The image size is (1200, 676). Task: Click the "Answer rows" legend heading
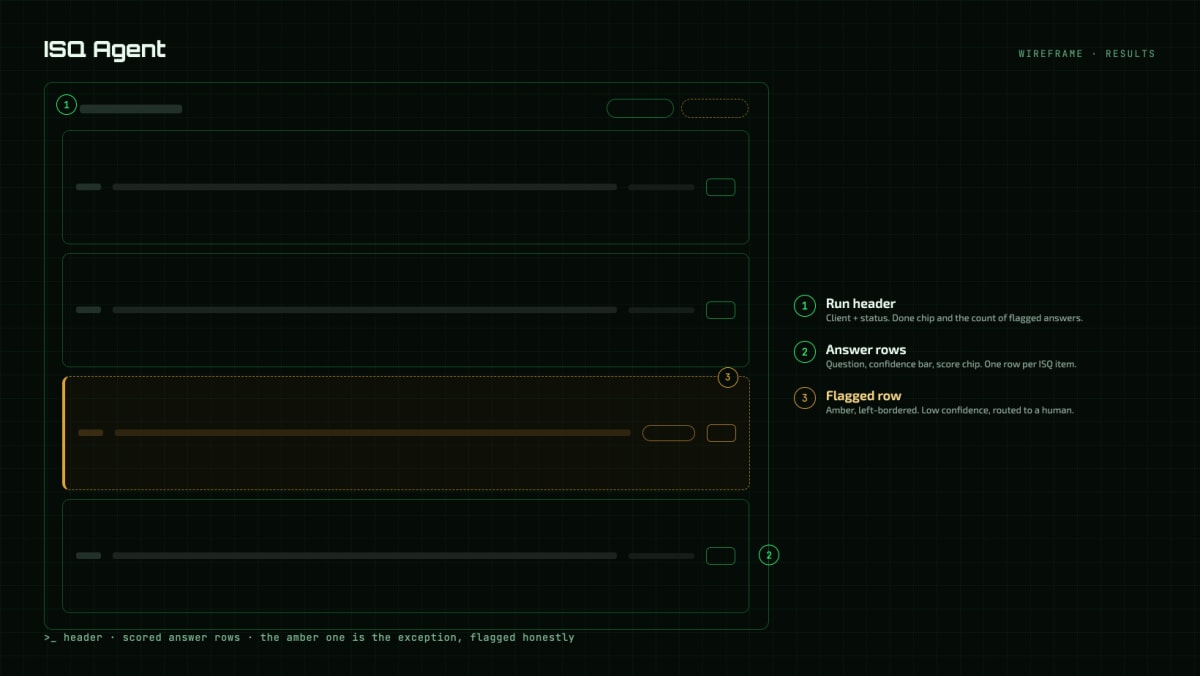(866, 350)
